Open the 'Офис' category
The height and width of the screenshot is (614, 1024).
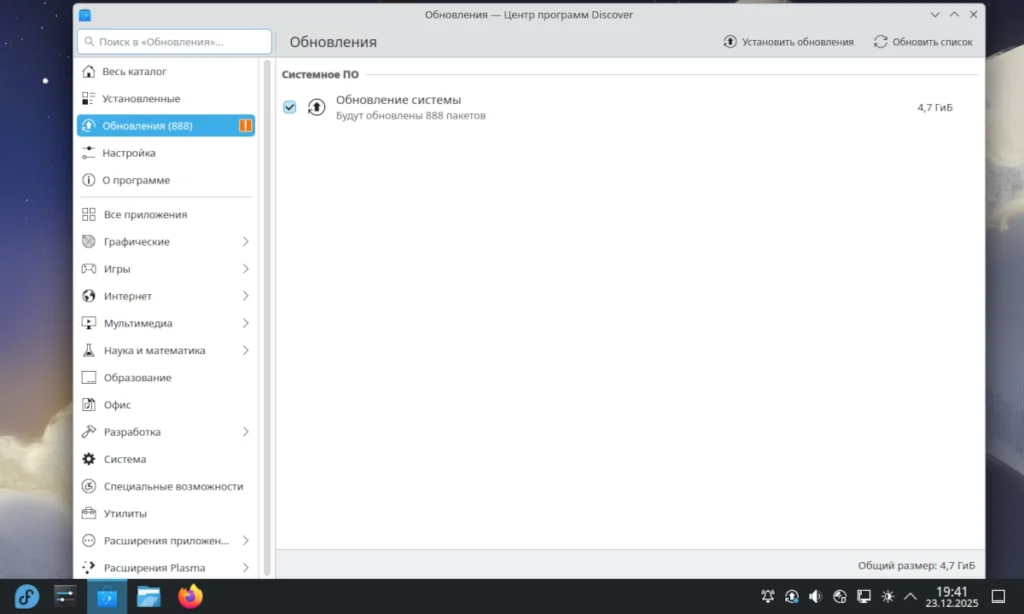tap(166, 405)
